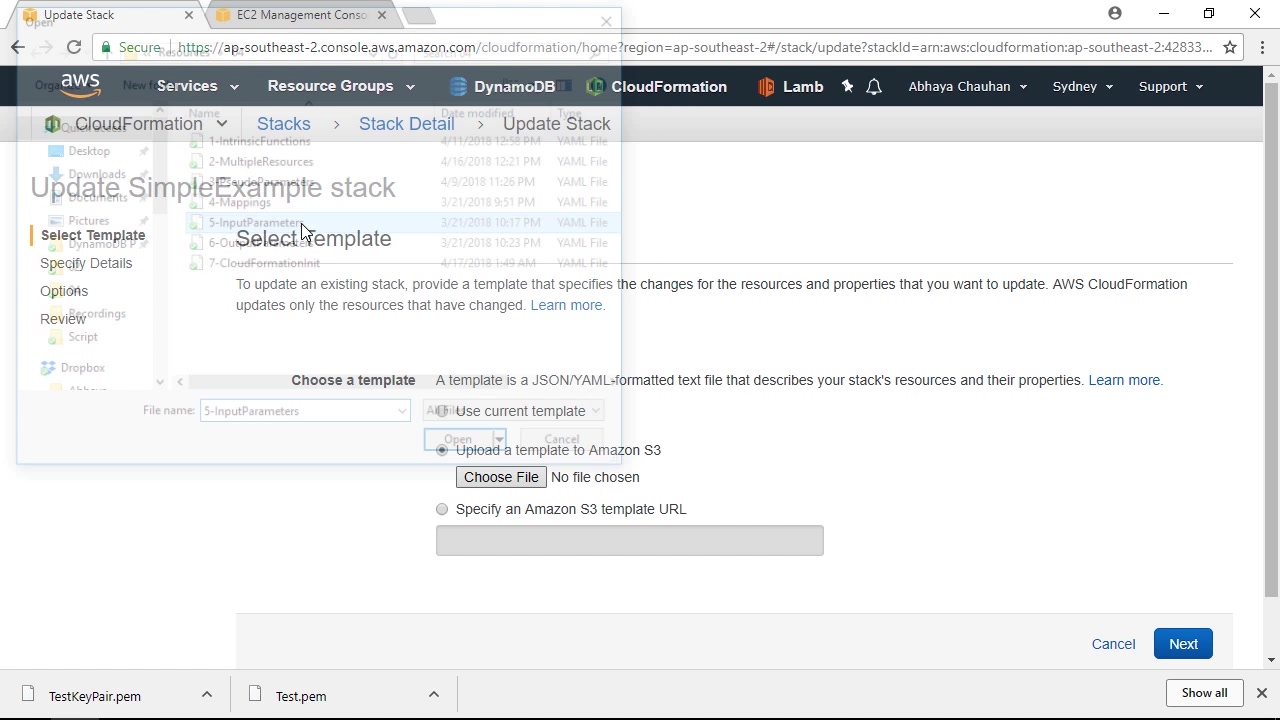Image resolution: width=1280 pixels, height=720 pixels.
Task: Close the Update Stack browser tab
Action: tap(188, 15)
